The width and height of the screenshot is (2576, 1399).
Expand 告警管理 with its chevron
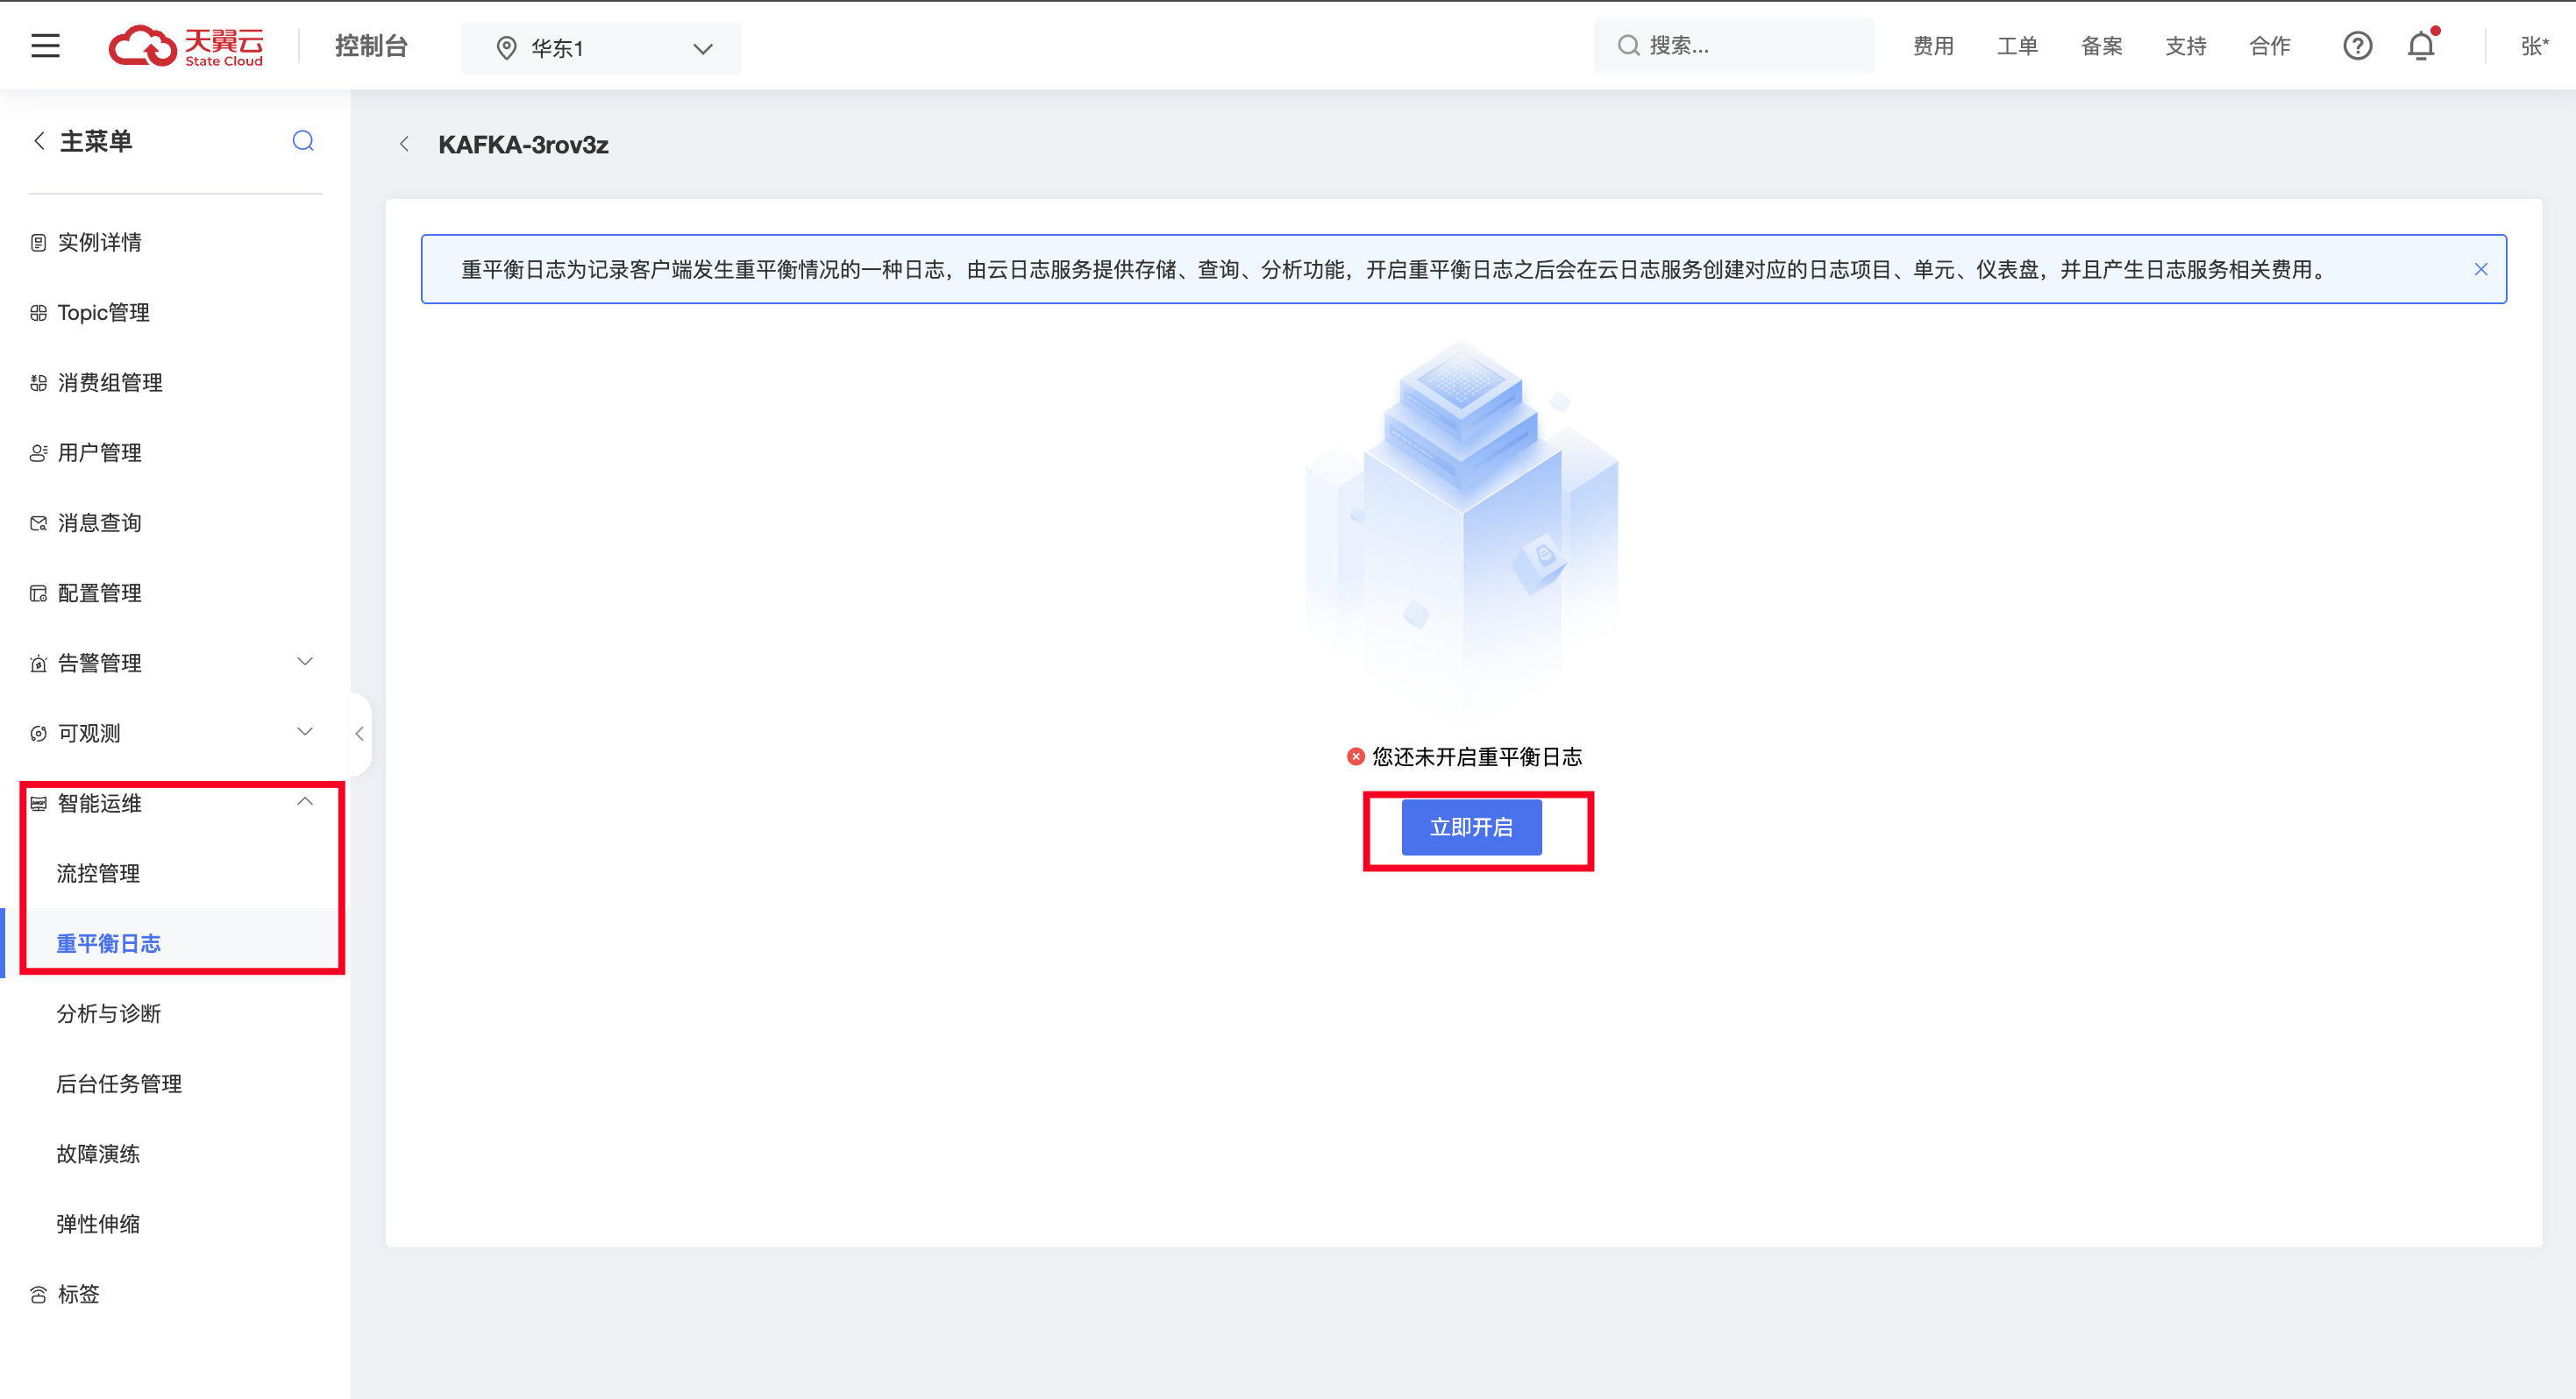click(305, 661)
